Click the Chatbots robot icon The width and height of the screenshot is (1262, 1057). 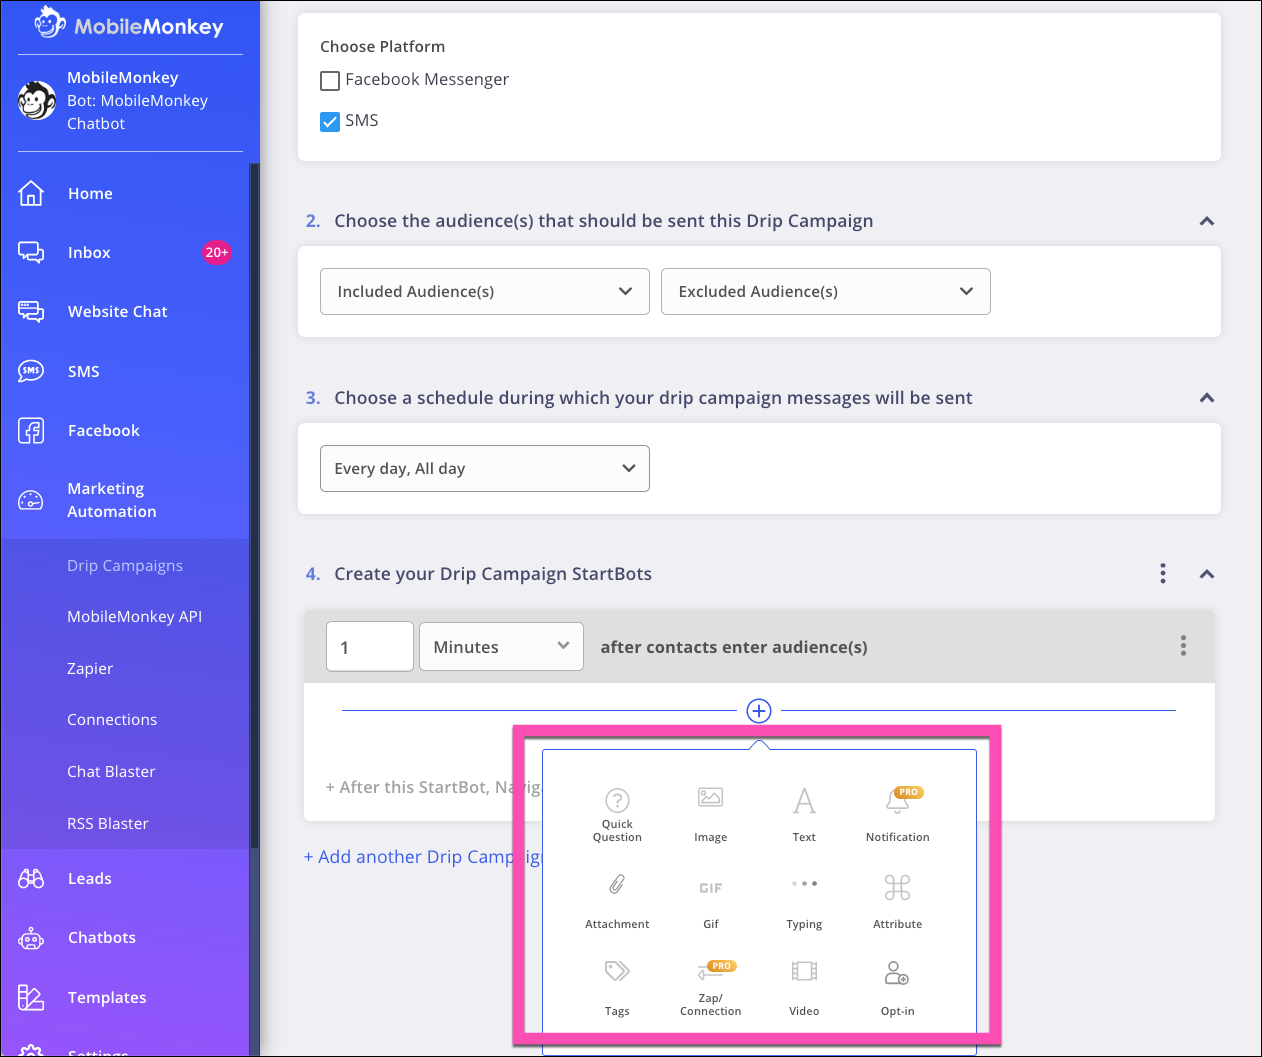[31, 938]
